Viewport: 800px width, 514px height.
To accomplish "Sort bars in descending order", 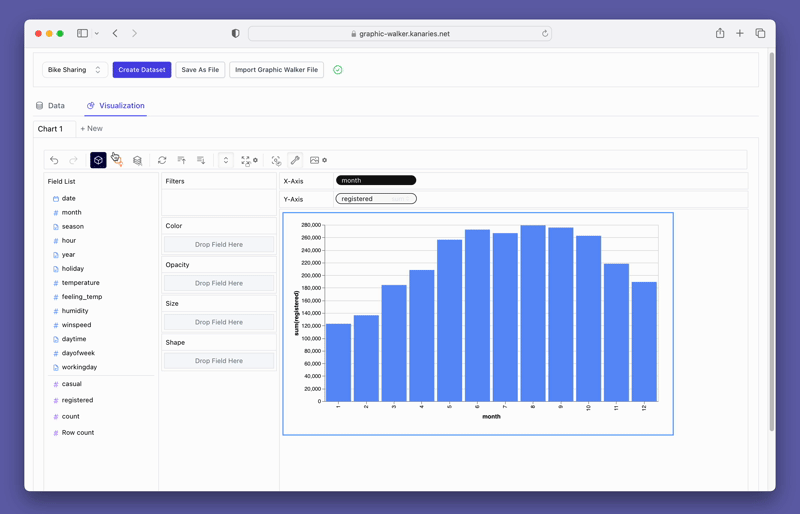I will point(201,160).
